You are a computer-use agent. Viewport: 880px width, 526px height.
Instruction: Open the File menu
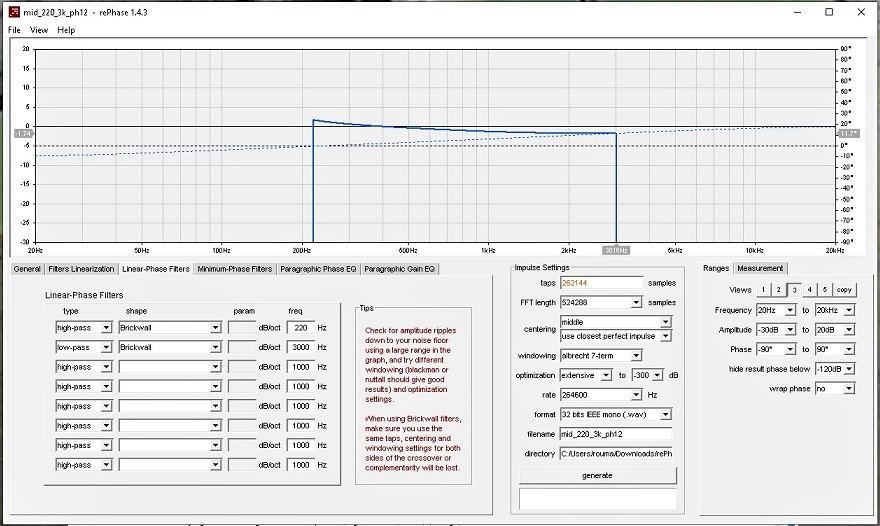pyautogui.click(x=14, y=30)
